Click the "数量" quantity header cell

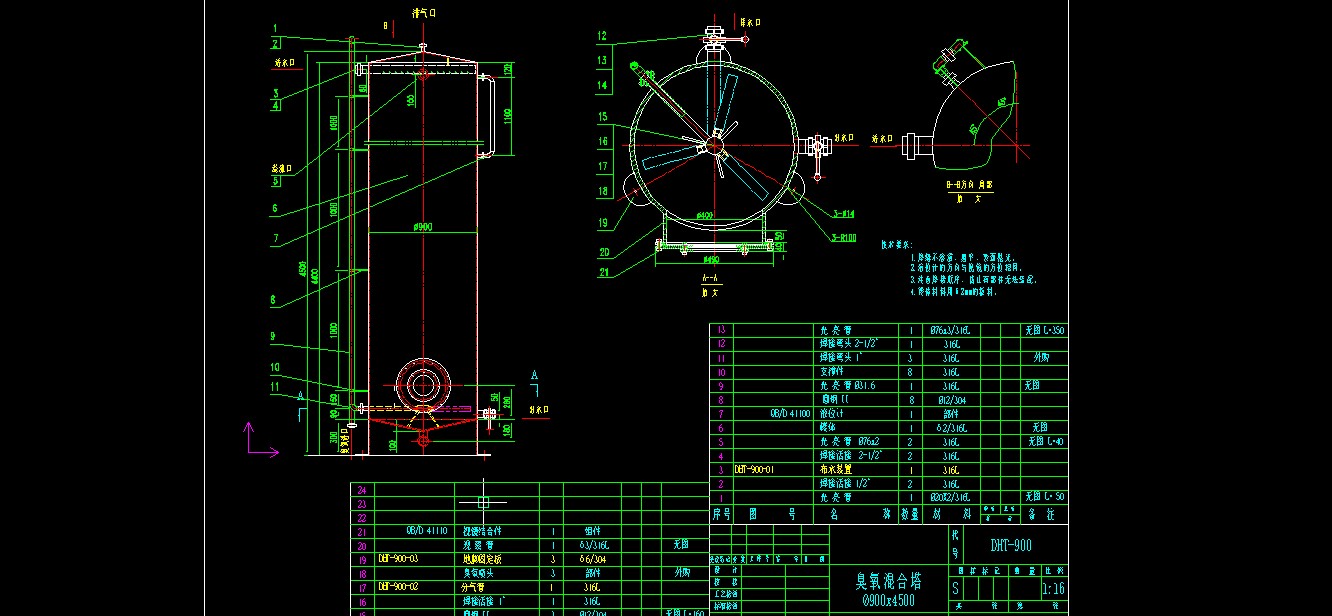click(x=910, y=514)
